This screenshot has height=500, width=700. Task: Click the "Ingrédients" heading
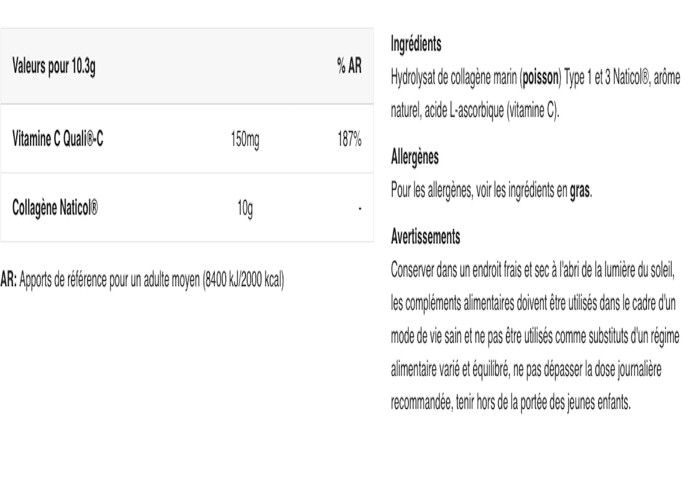[416, 45]
